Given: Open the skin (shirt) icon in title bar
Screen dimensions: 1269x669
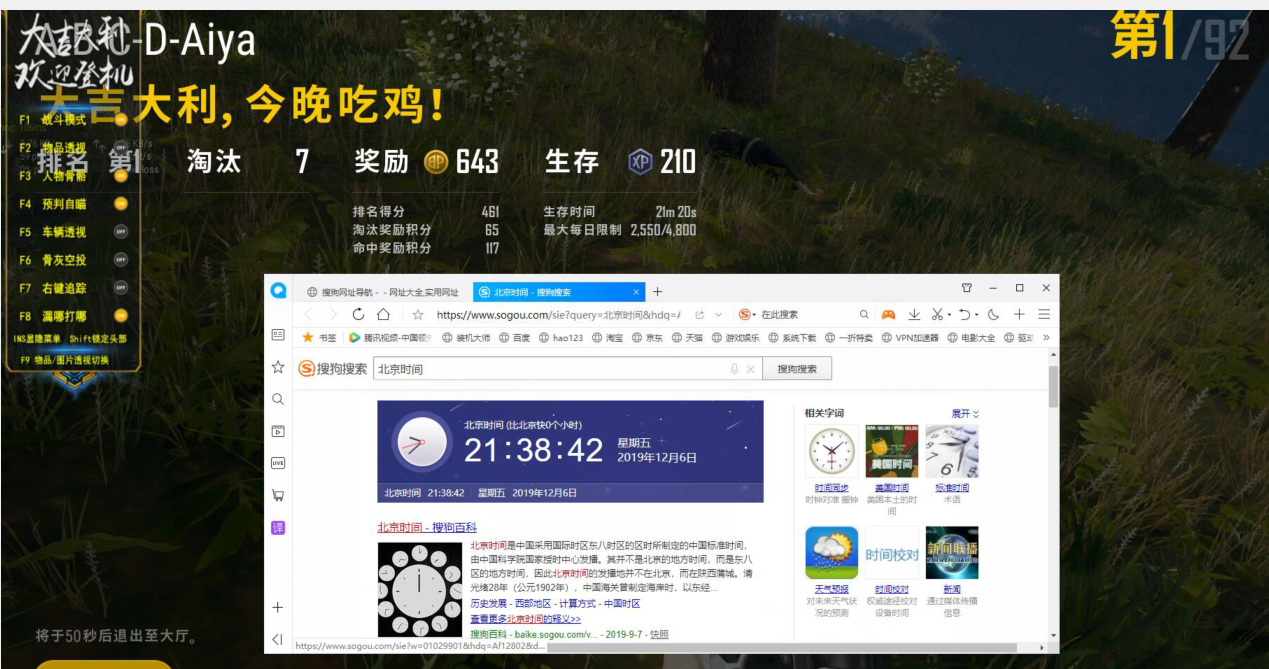Looking at the screenshot, I should point(967,288).
